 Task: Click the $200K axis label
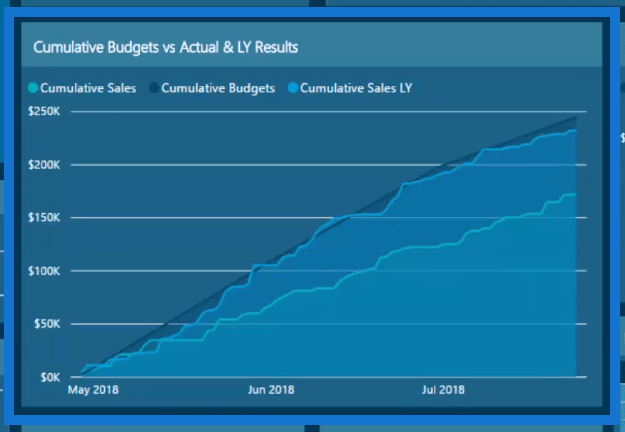click(44, 165)
